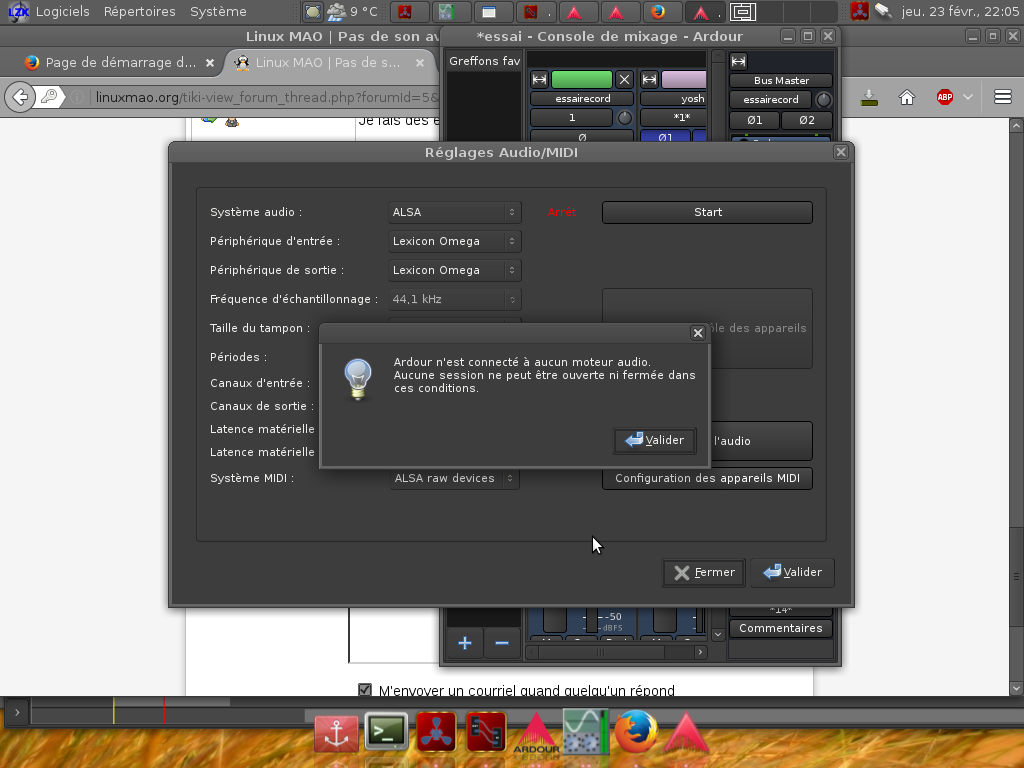Expand the Adblock Plus dropdown arrow

point(968,97)
